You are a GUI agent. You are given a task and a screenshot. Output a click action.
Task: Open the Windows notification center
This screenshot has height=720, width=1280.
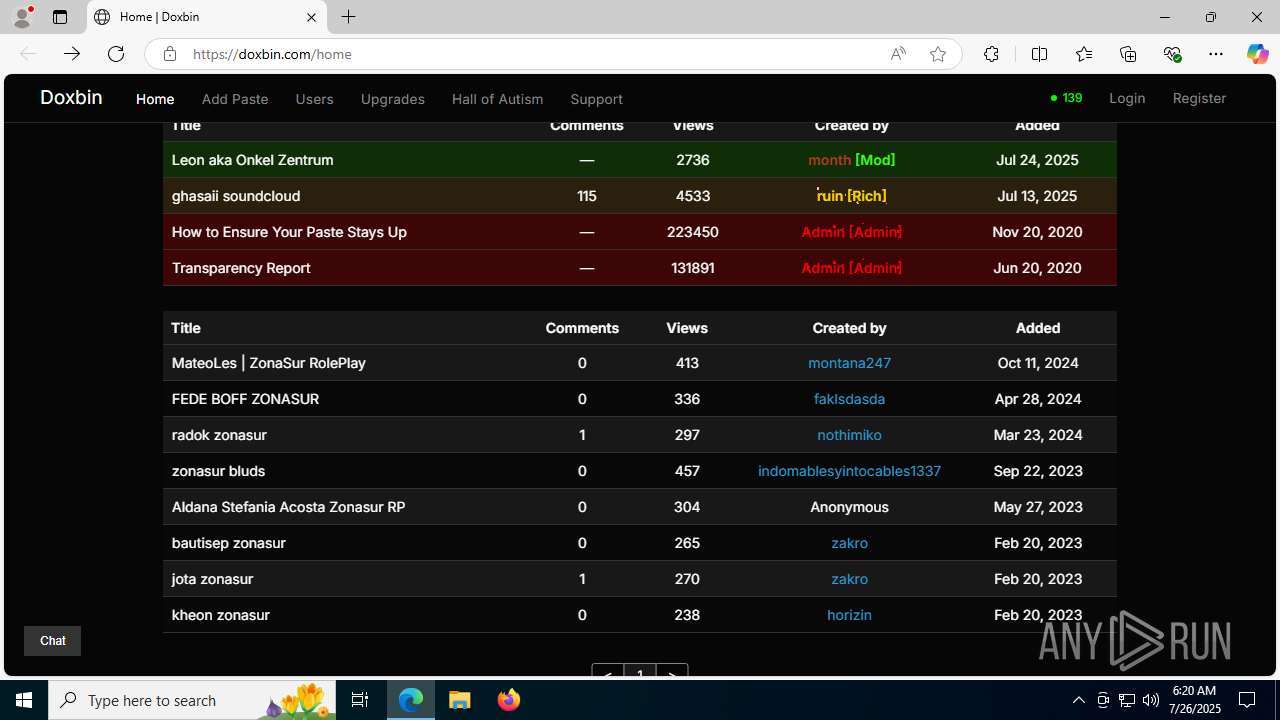tap(1247, 700)
